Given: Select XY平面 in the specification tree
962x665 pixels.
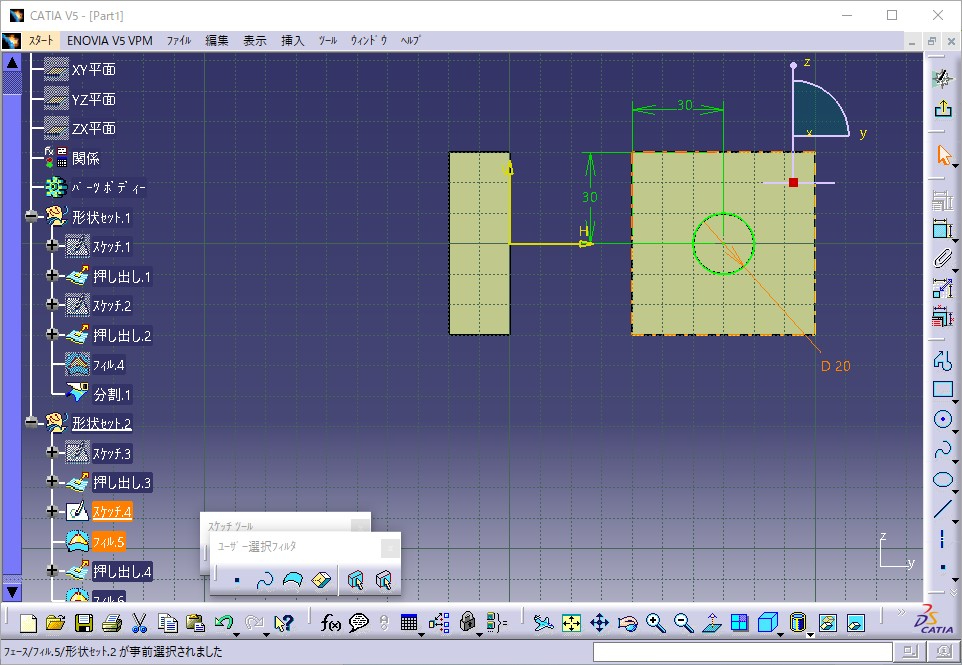Looking at the screenshot, I should [94, 70].
